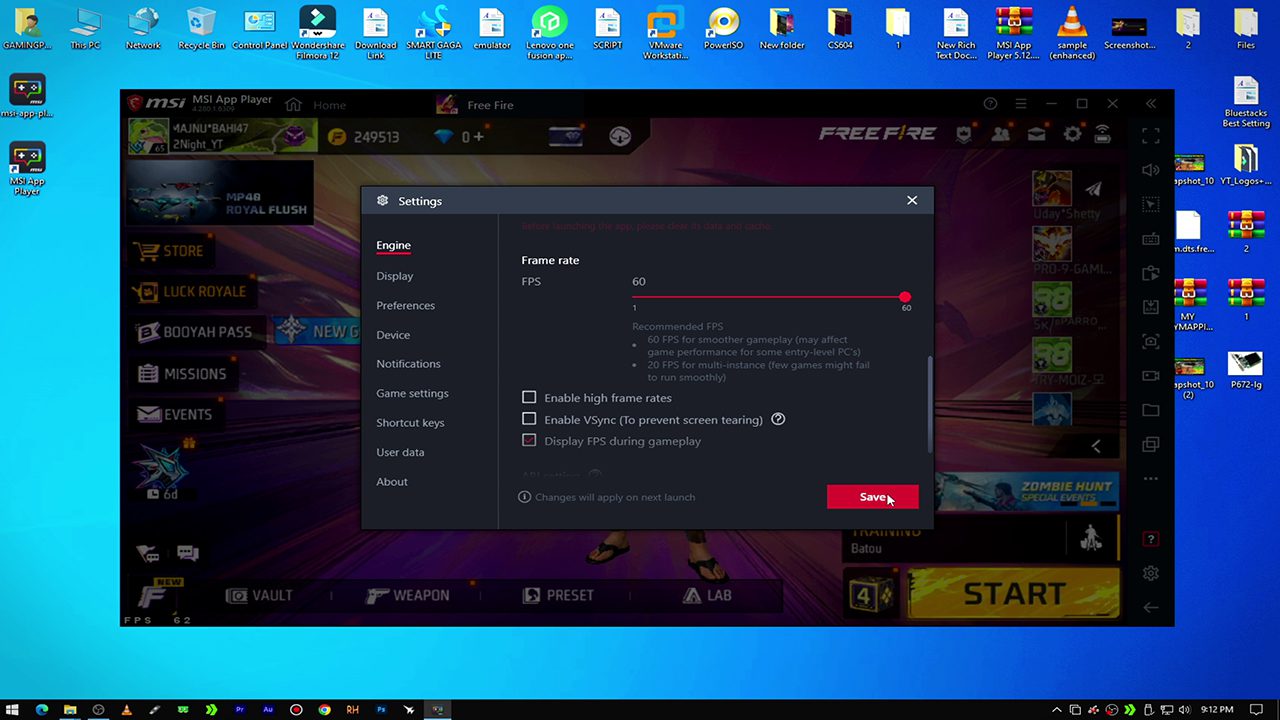Click the taskbar clock showing 9:12 PM

click(x=1217, y=709)
